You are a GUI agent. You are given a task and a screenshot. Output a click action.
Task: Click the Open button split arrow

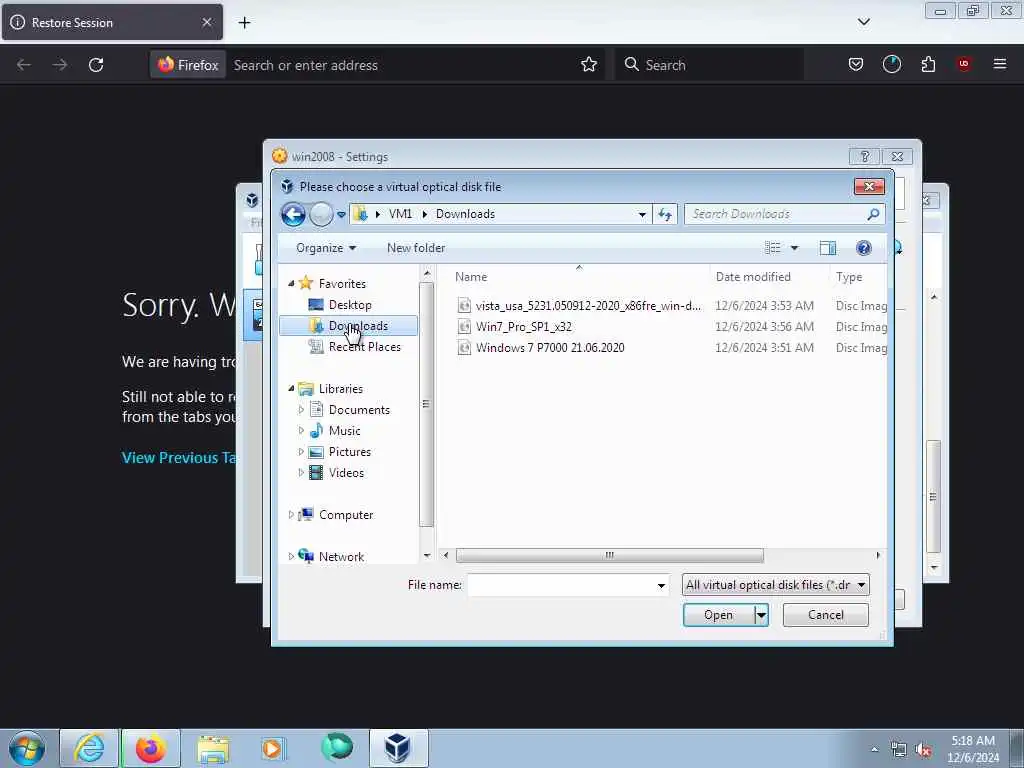(x=761, y=615)
